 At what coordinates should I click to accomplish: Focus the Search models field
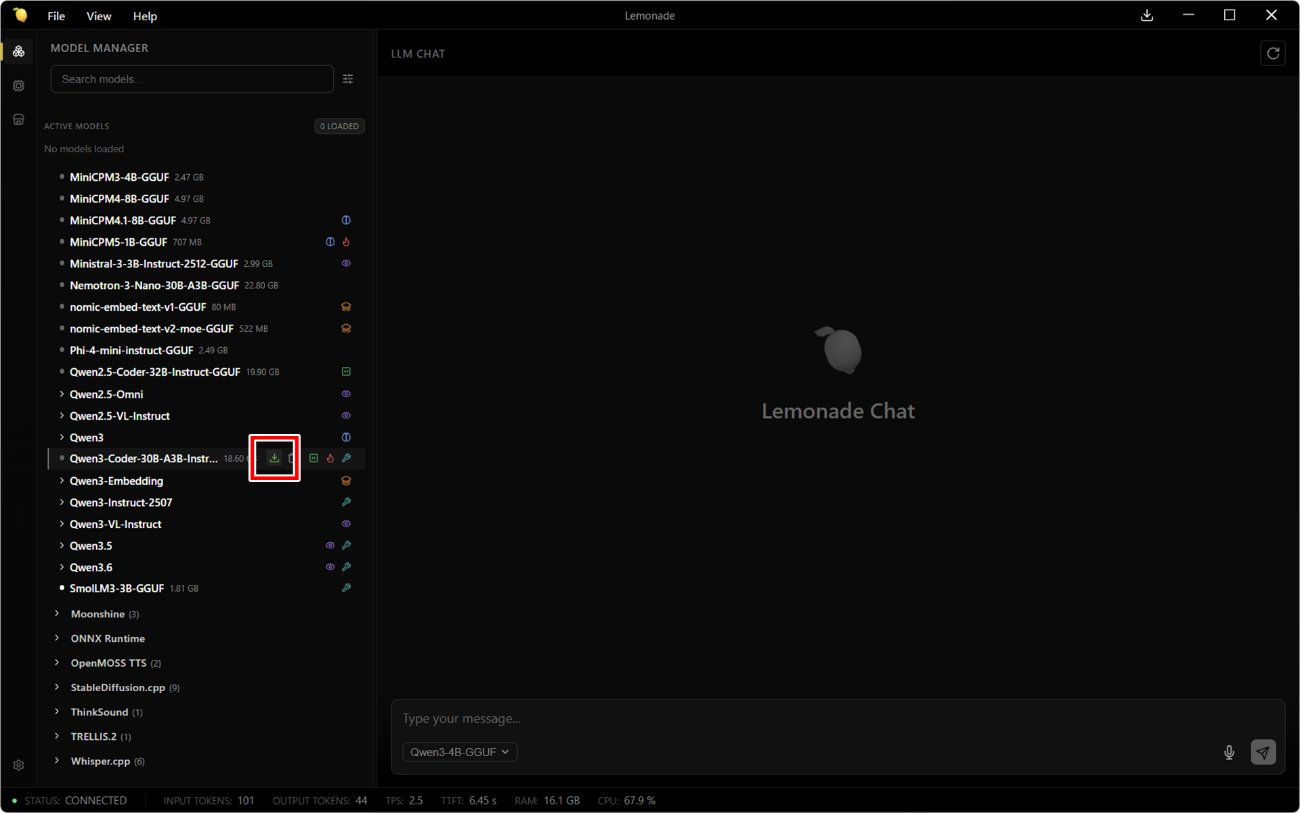(x=192, y=79)
